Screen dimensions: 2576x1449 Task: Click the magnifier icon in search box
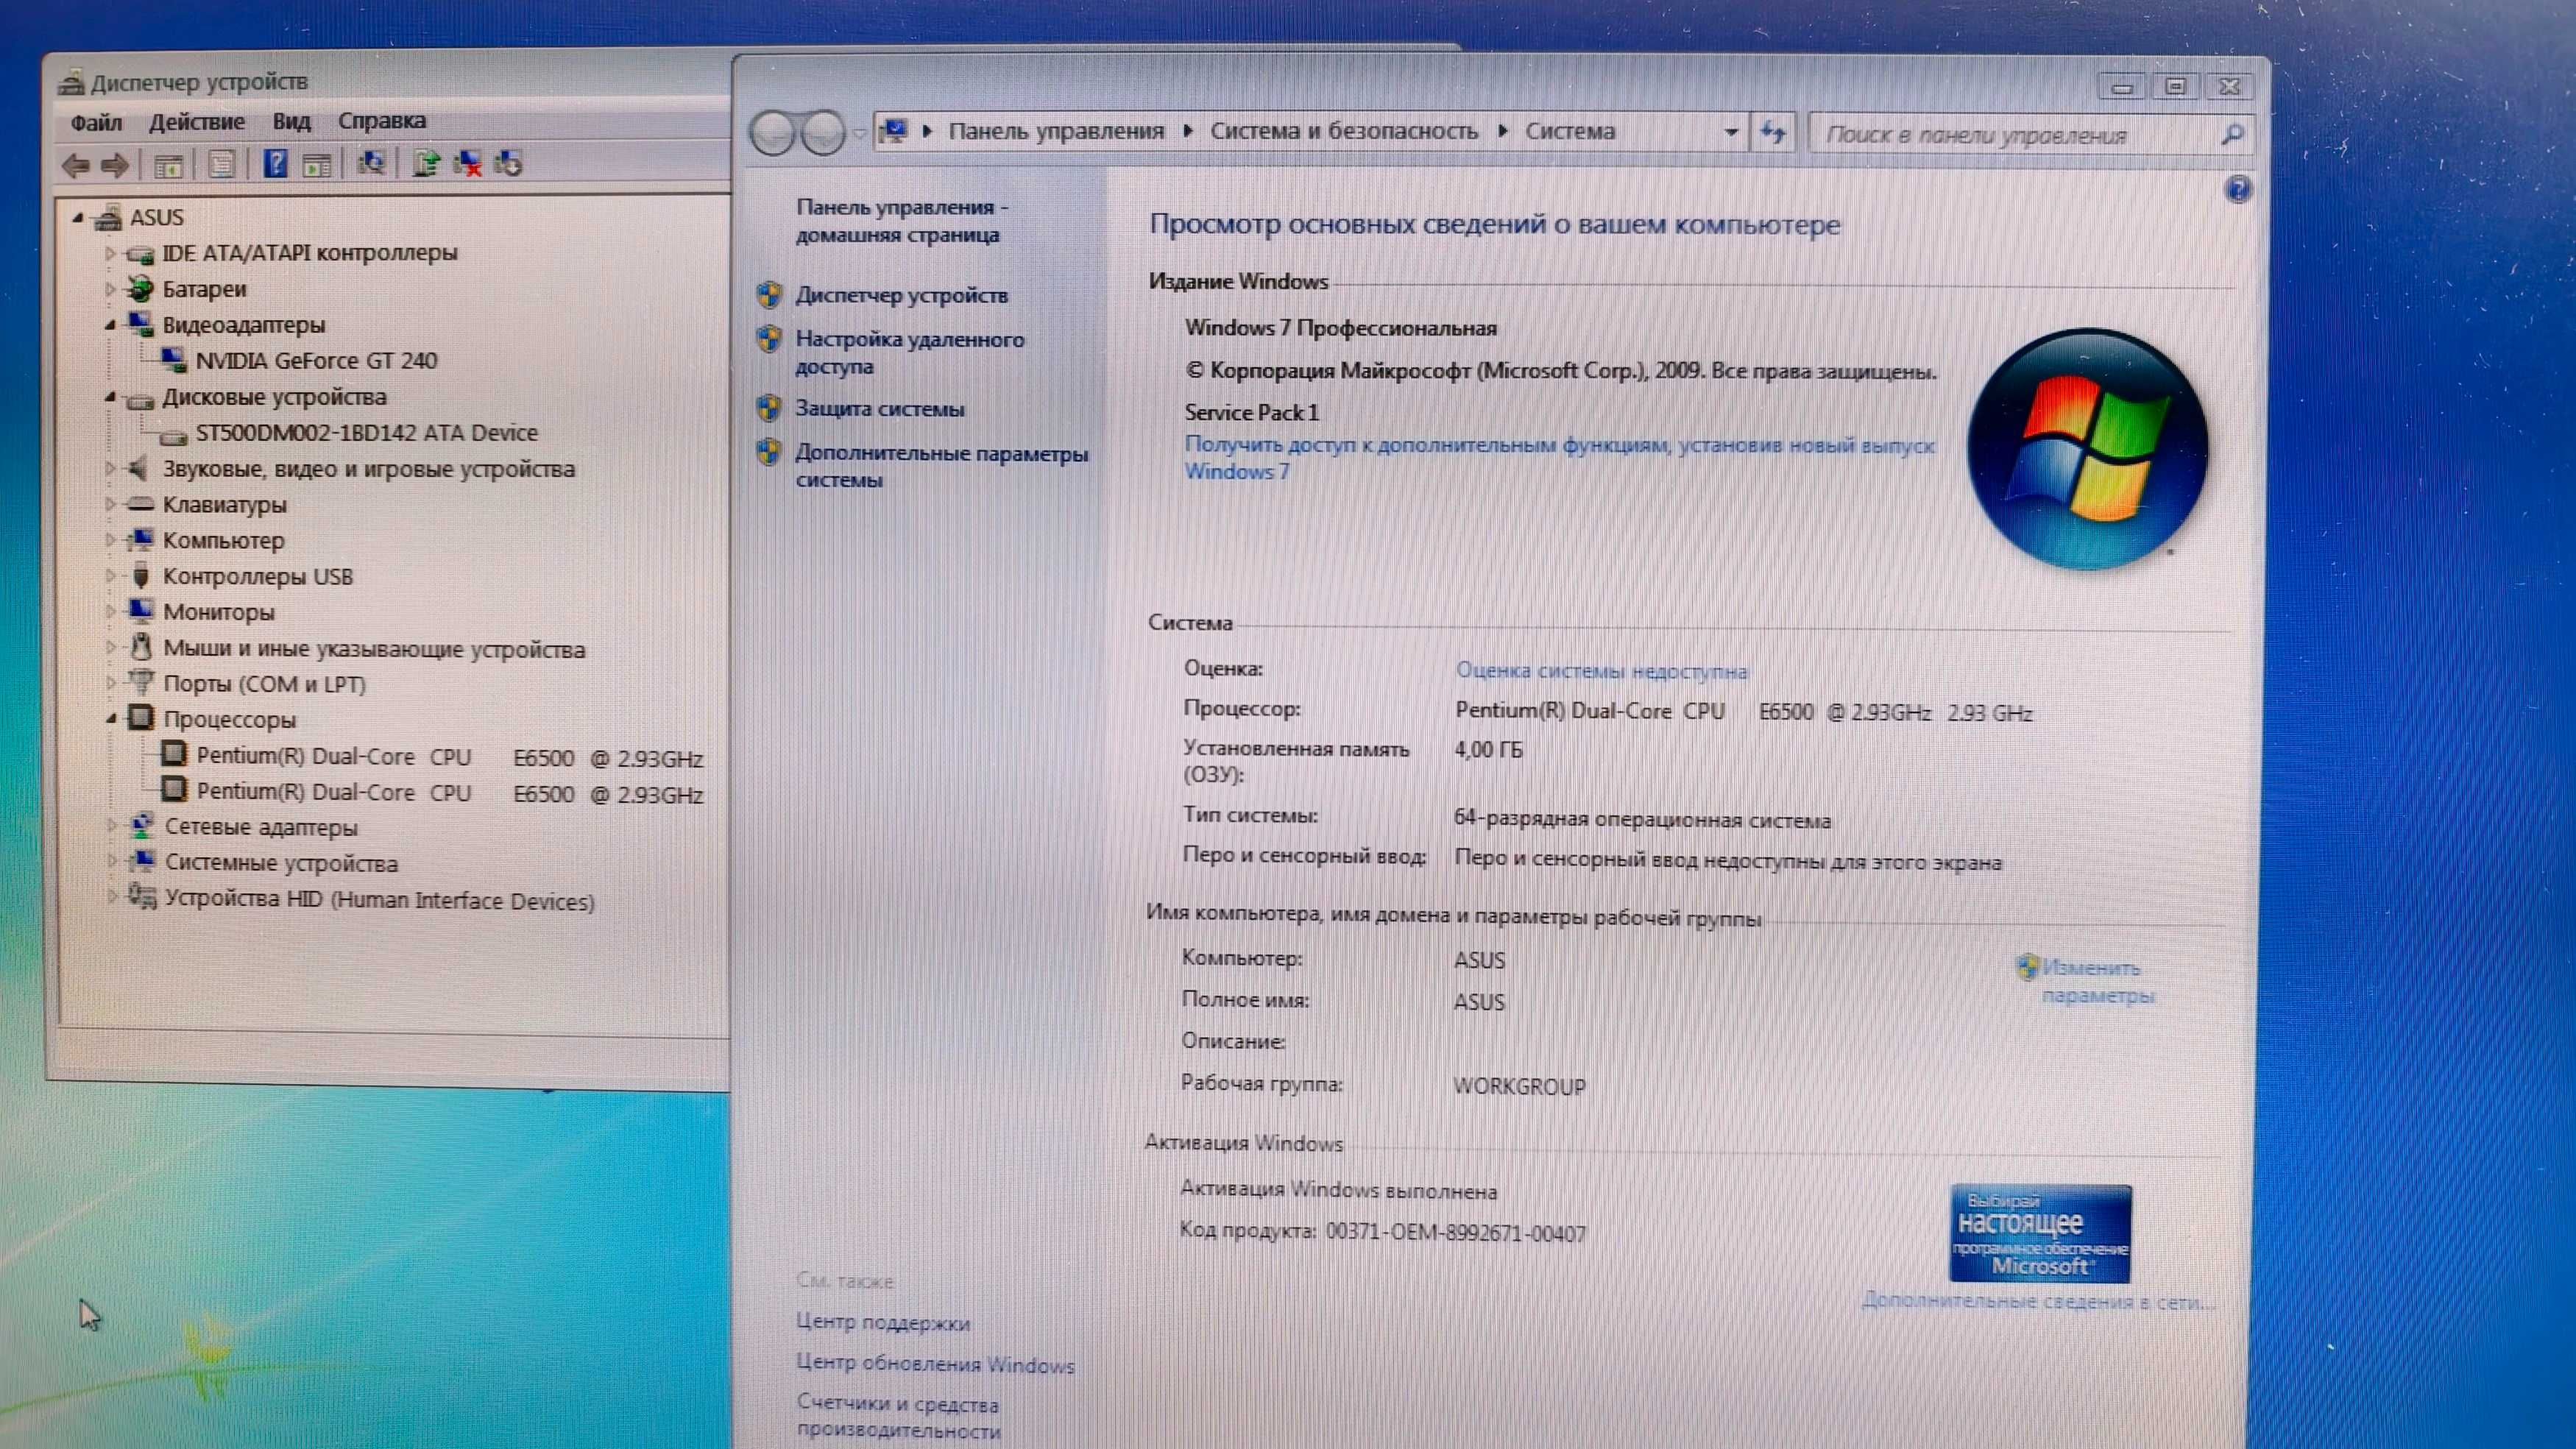tap(2232, 134)
